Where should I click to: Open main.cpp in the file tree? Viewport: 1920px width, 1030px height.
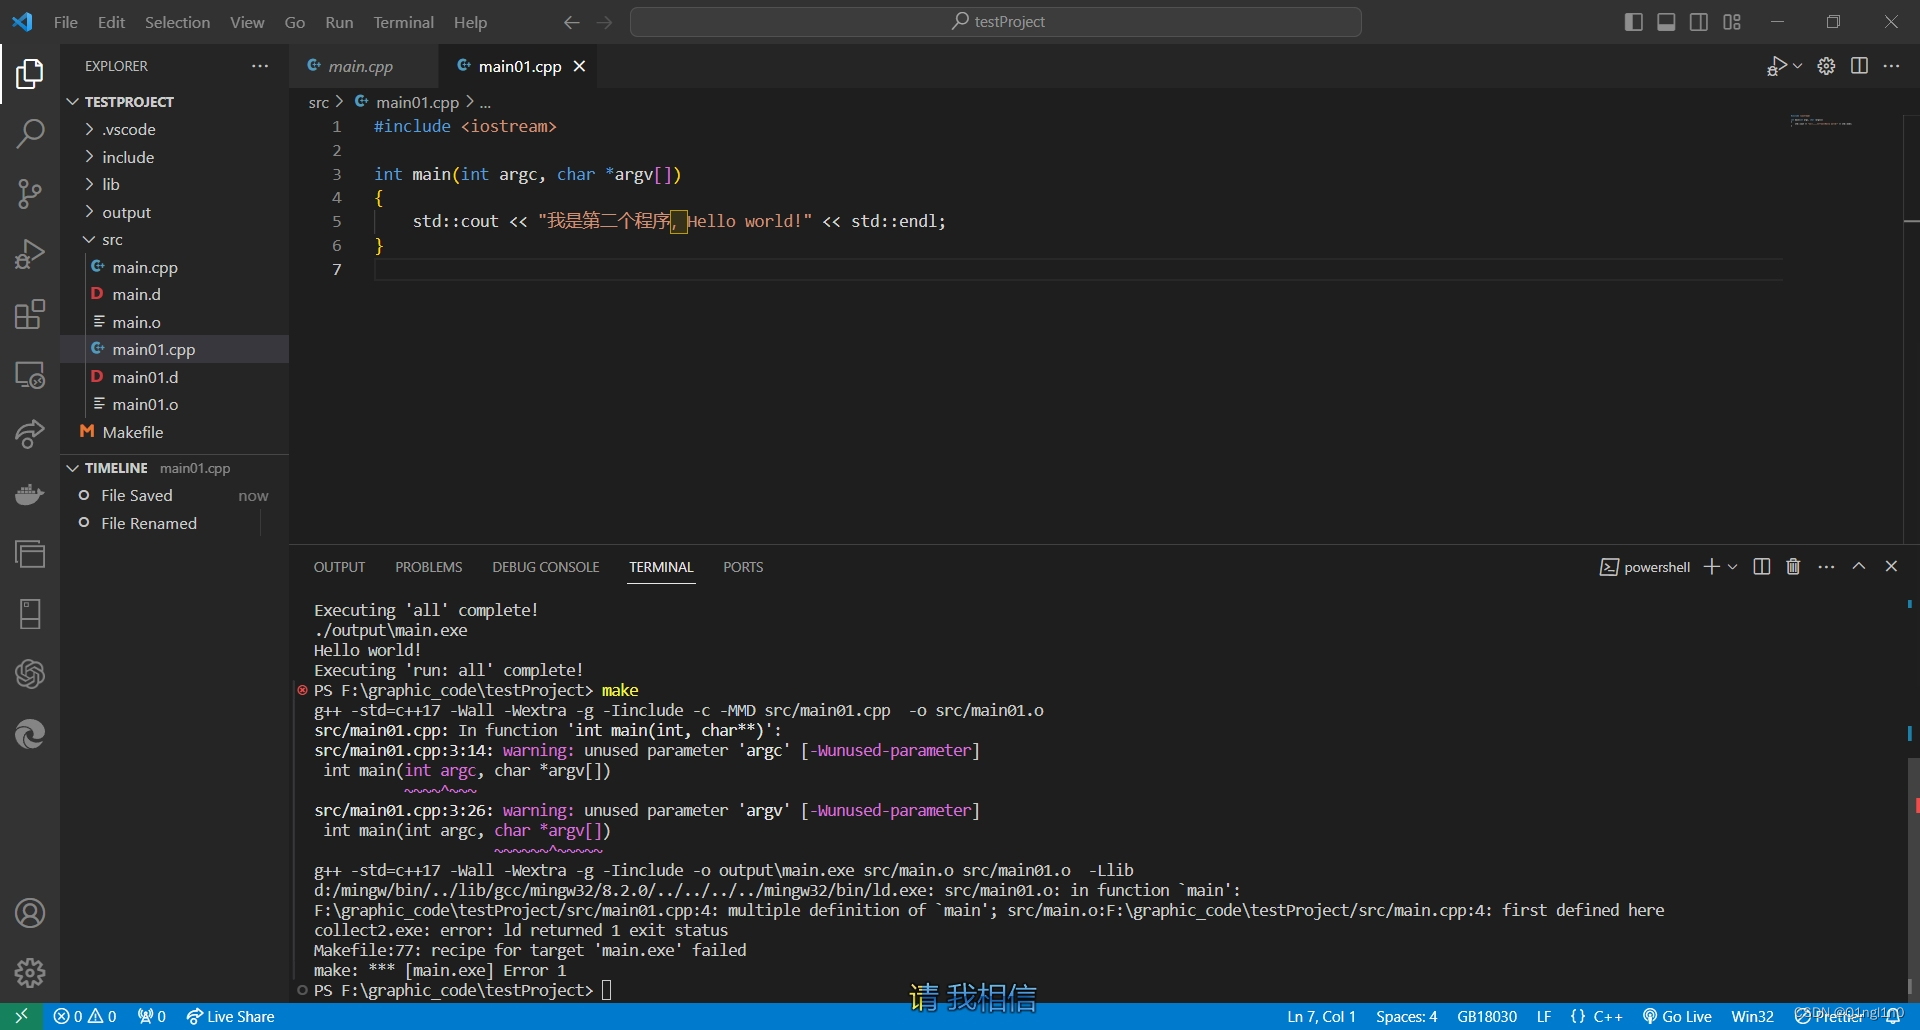pos(175,267)
